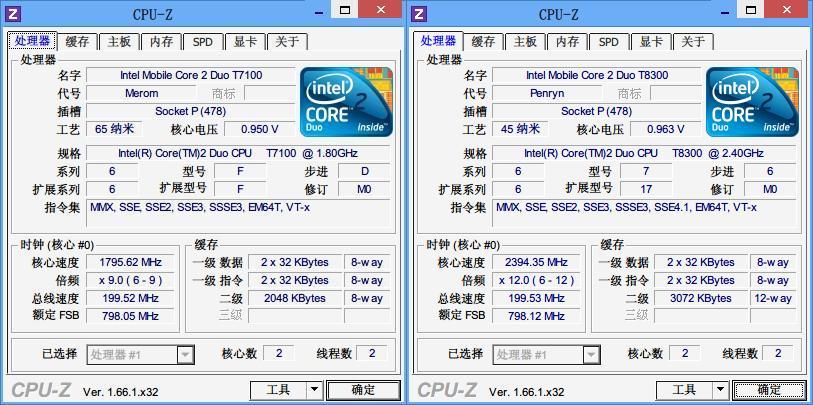The width and height of the screenshot is (813, 405).
Task: Open the 工具 arrow dropdown in left window
Action: (315, 390)
